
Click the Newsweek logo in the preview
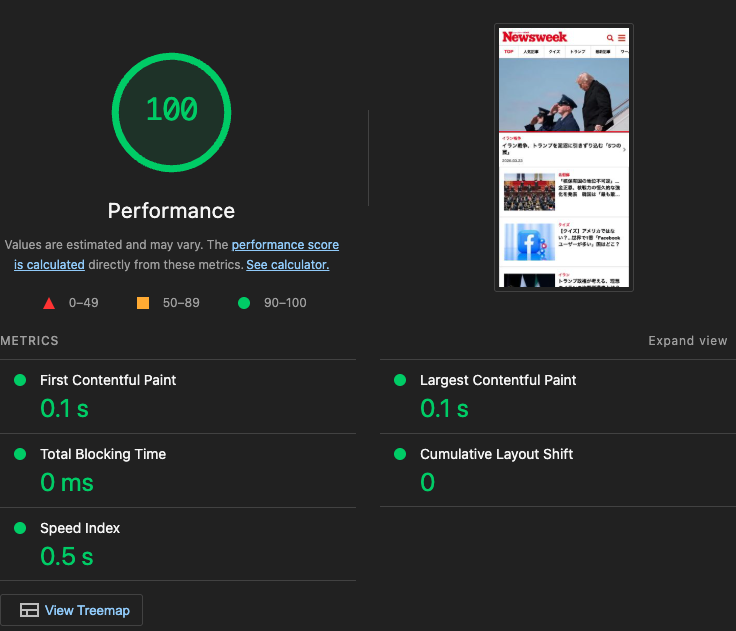pos(535,37)
